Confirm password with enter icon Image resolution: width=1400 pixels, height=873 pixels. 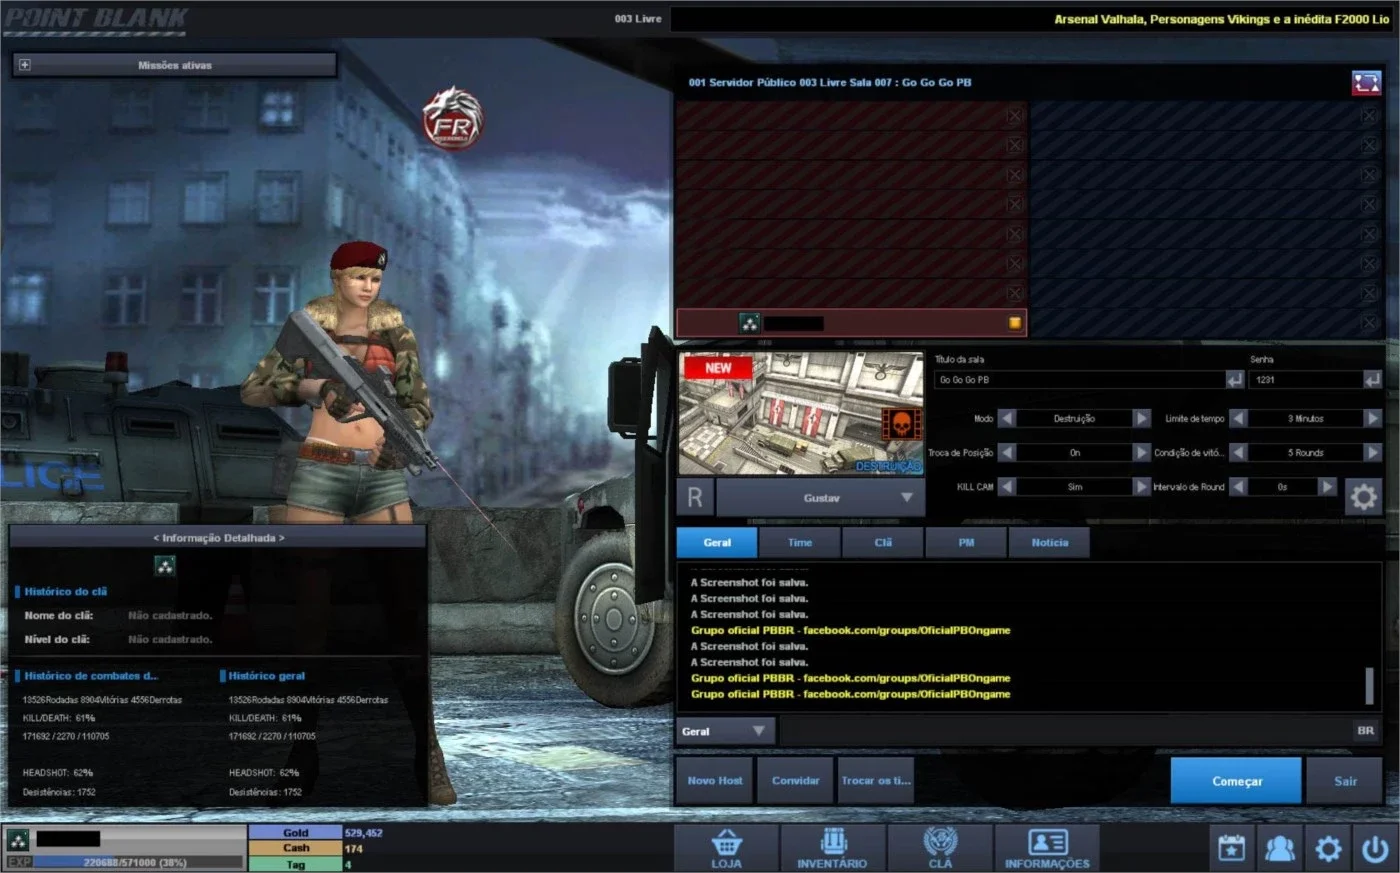pyautogui.click(x=1372, y=380)
